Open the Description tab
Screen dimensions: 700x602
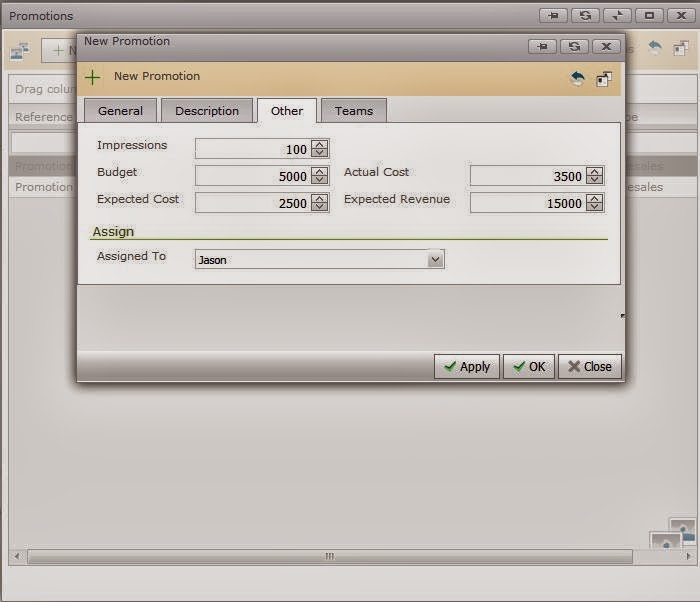tap(207, 110)
